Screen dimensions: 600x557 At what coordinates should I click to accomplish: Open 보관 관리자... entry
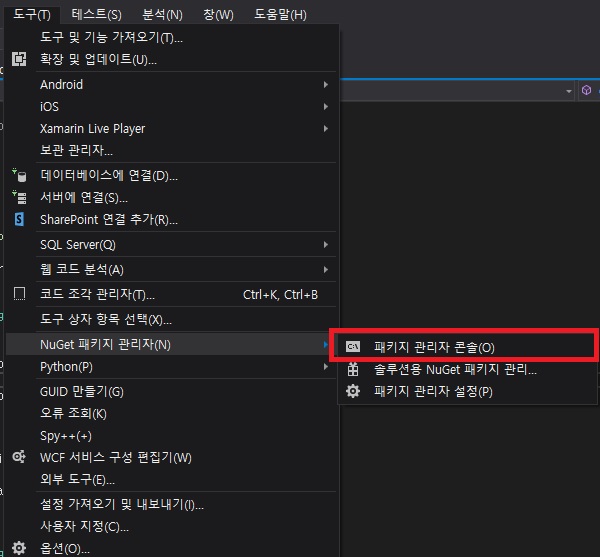77,150
